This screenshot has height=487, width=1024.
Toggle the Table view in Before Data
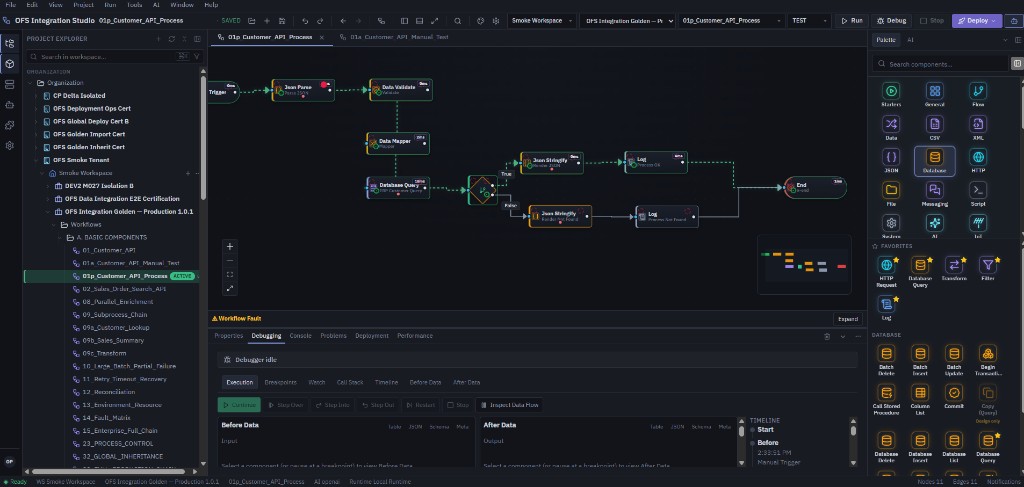395,427
